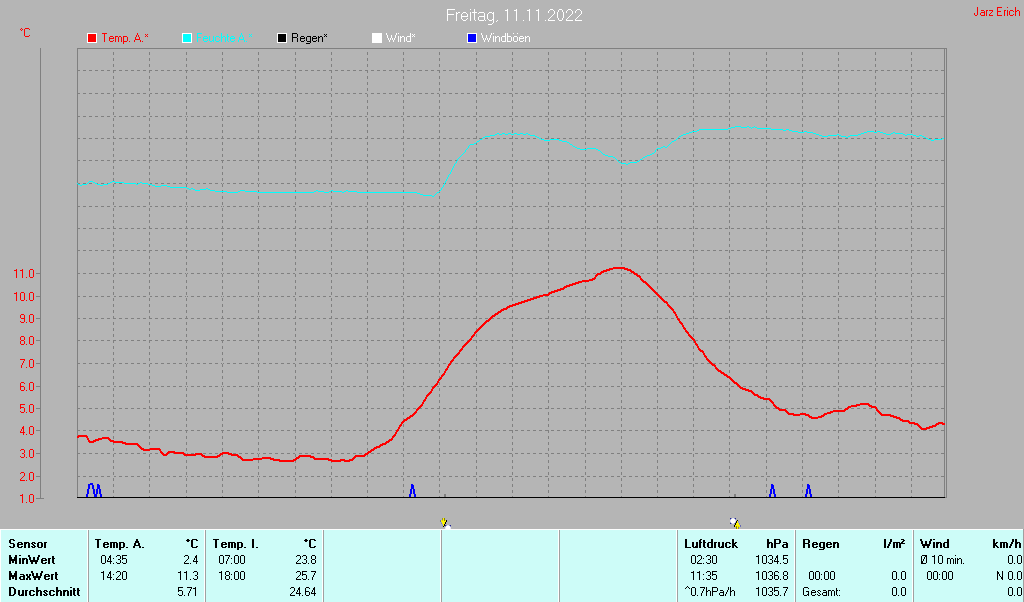
Task: Click the white Wind legend square
Action: pyautogui.click(x=377, y=38)
